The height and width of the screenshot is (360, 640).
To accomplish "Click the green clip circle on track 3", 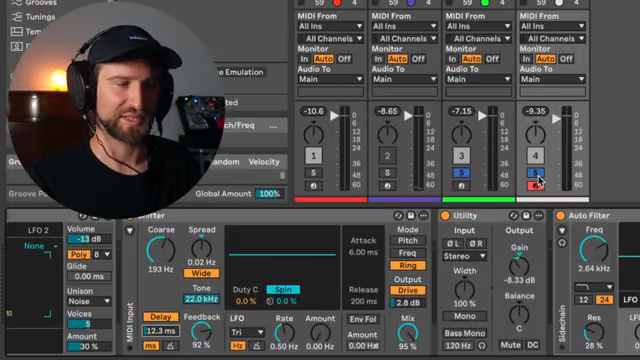I will tap(485, 3).
